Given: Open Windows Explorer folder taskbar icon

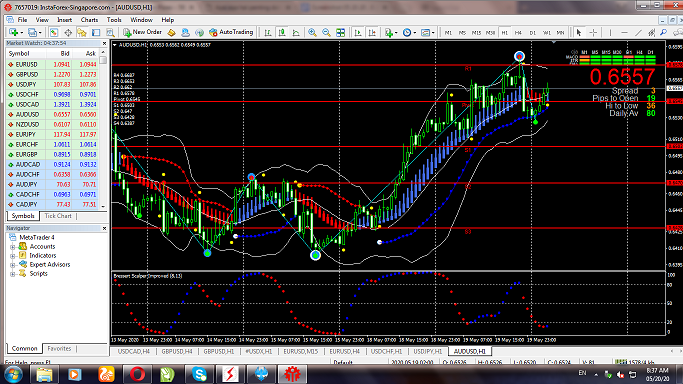Looking at the screenshot, I should (x=44, y=374).
